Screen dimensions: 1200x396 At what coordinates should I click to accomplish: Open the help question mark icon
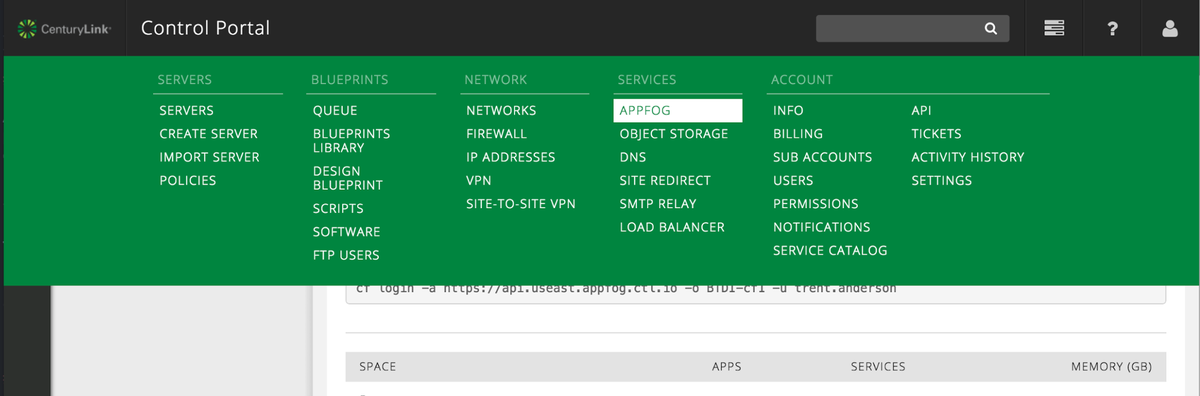coord(1112,29)
